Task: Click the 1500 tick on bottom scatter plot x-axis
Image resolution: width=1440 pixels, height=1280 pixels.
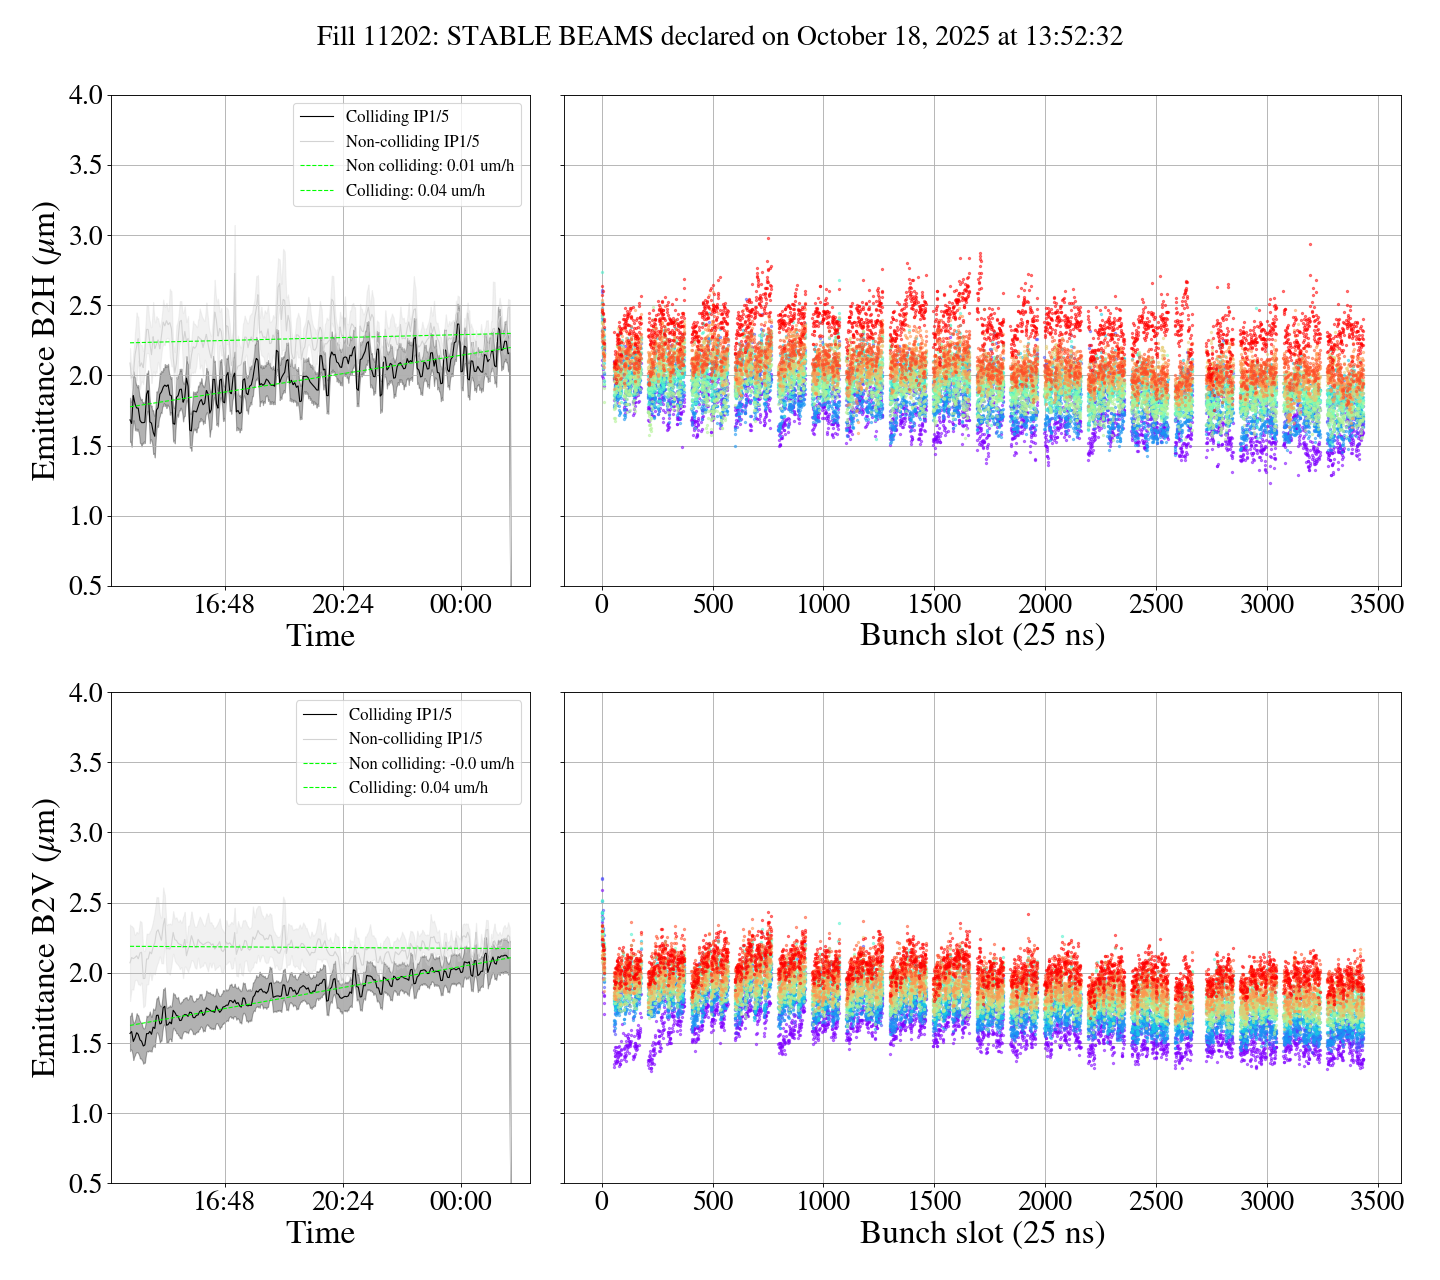Action: click(933, 1201)
